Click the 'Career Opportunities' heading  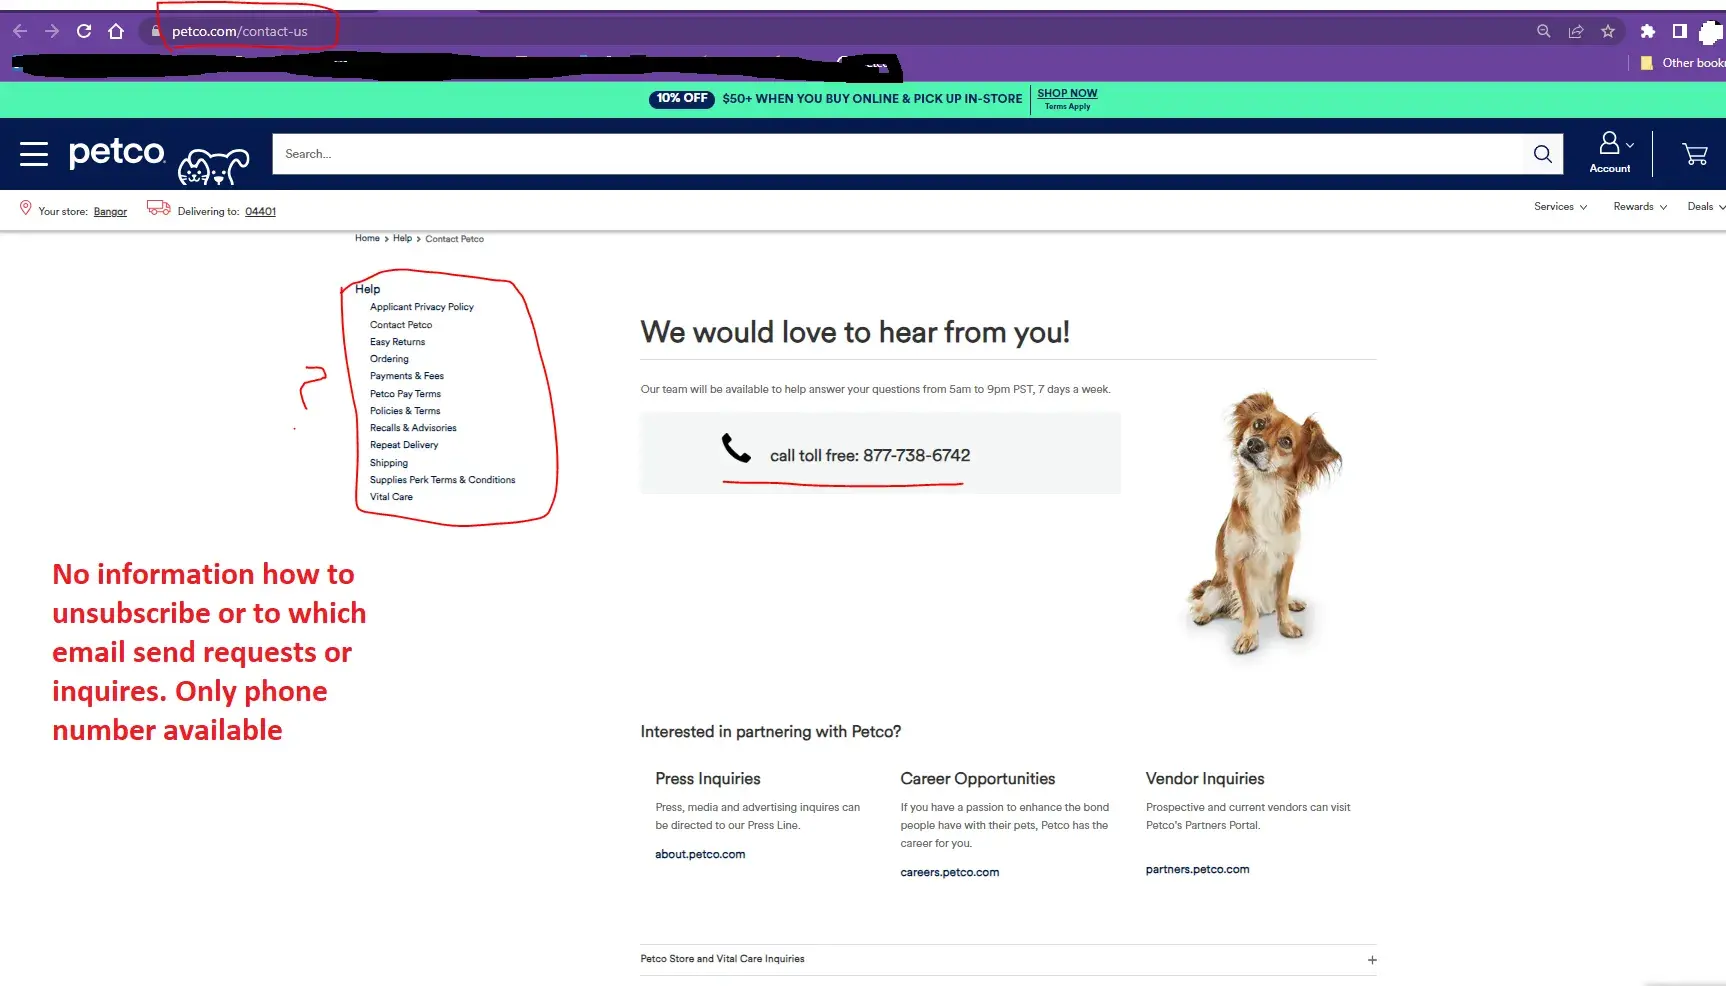coord(977,779)
